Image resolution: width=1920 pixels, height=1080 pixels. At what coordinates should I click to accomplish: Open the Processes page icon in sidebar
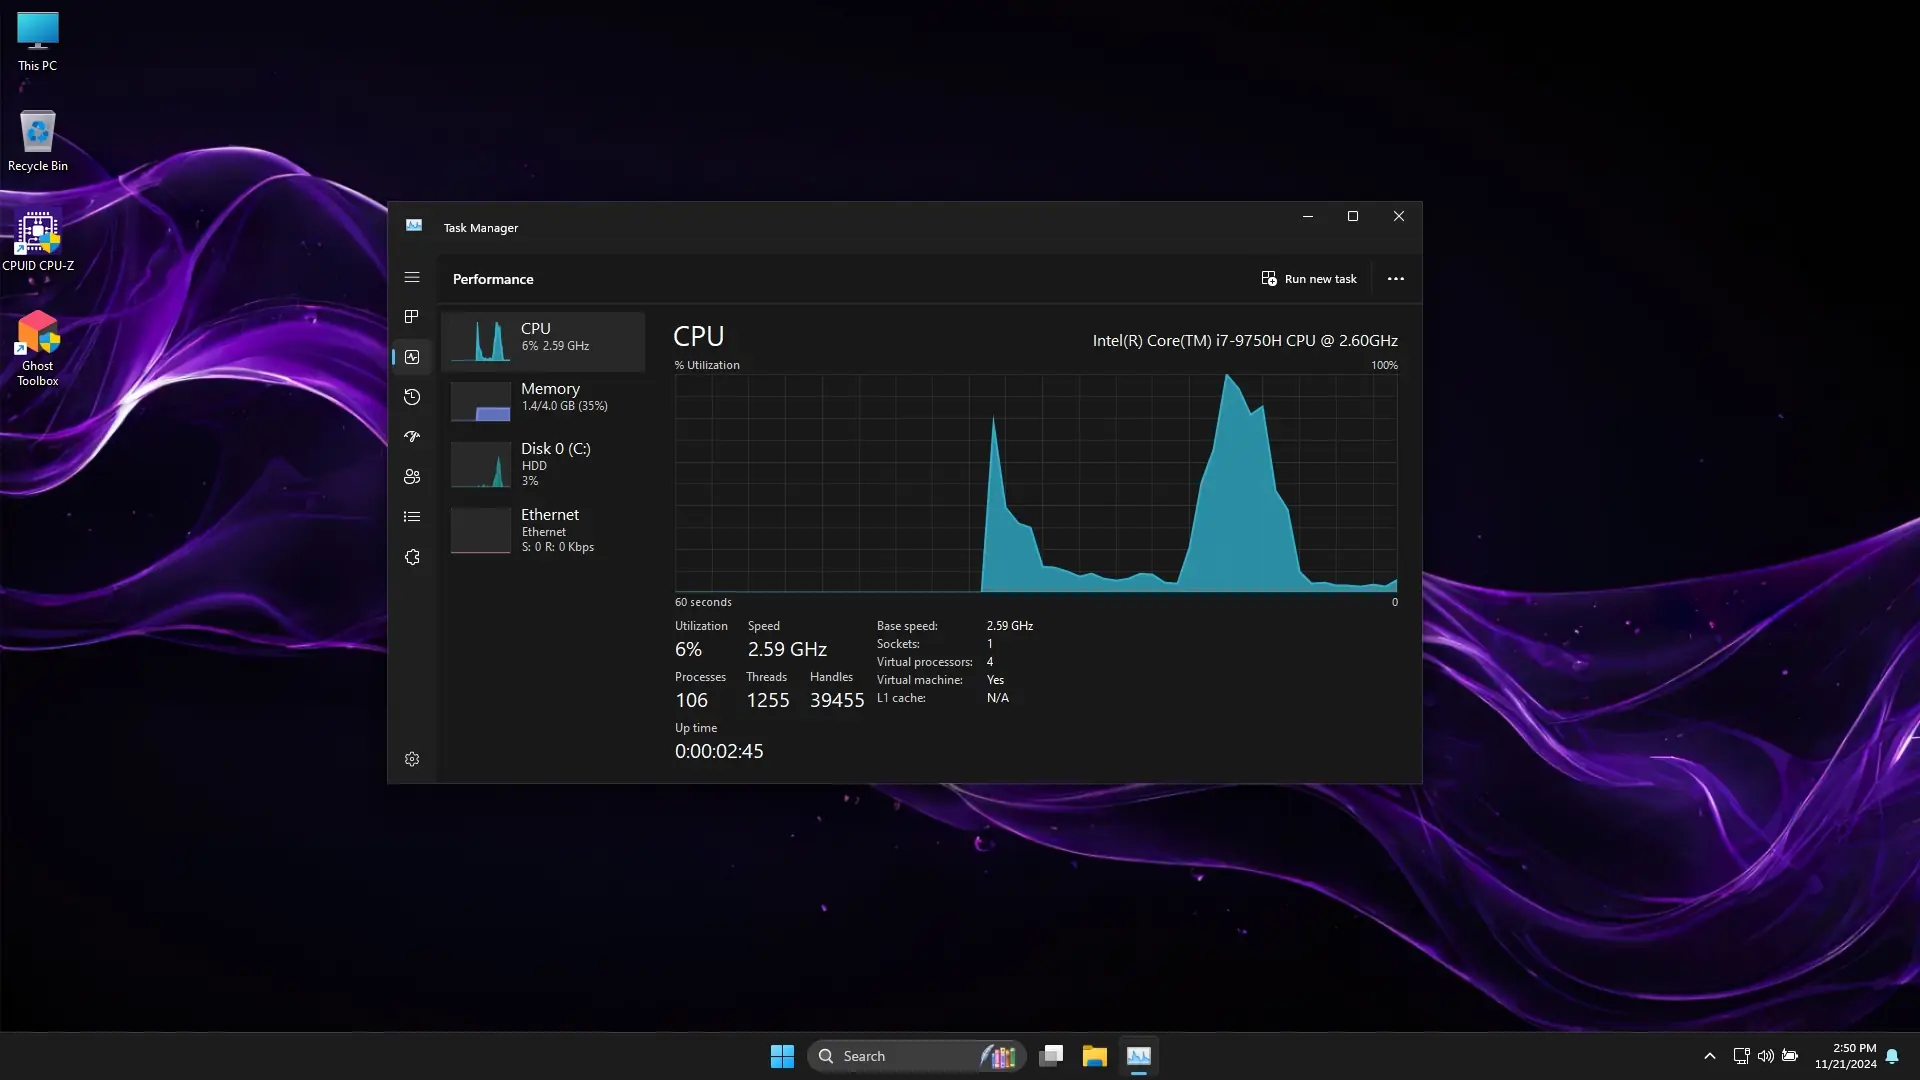[411, 317]
